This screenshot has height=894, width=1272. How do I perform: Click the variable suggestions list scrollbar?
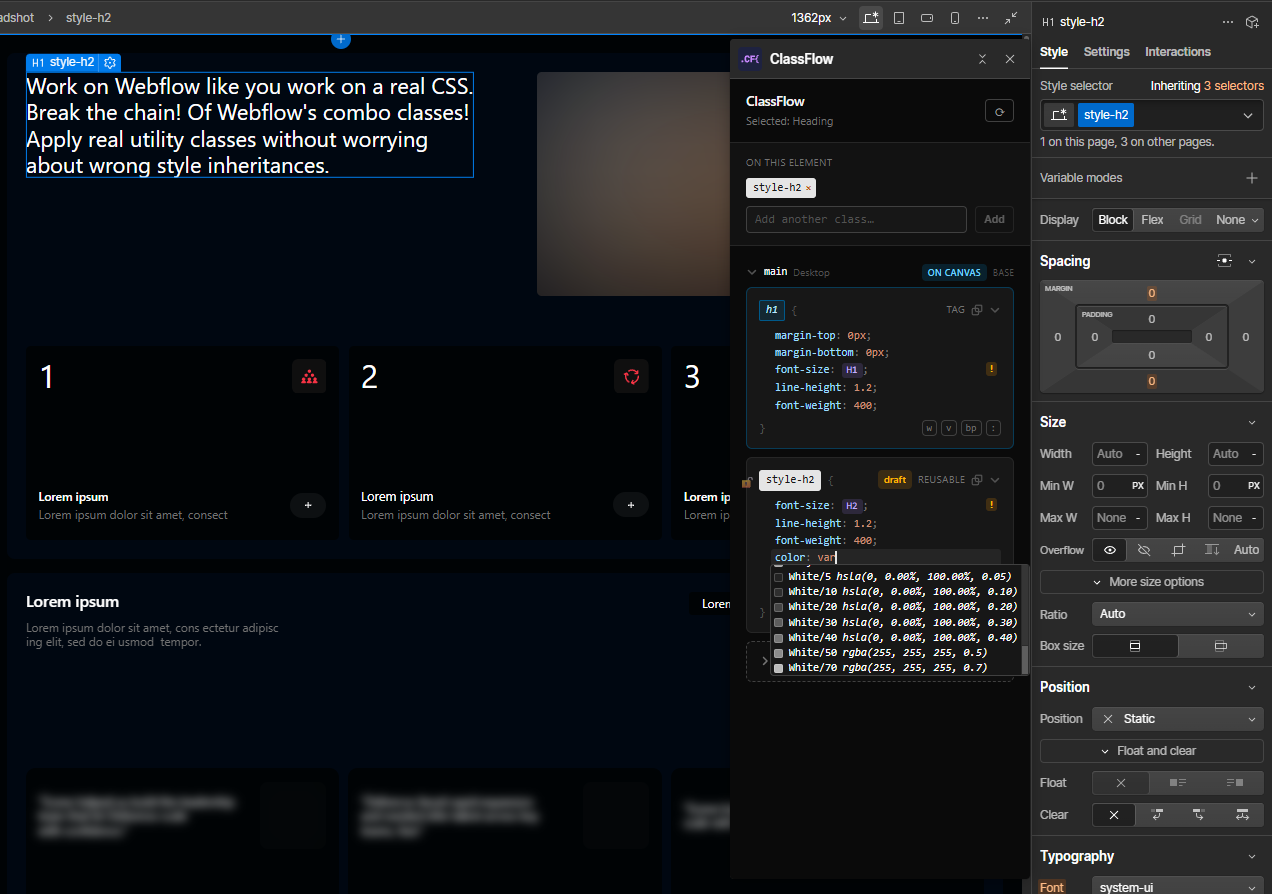click(x=1024, y=660)
